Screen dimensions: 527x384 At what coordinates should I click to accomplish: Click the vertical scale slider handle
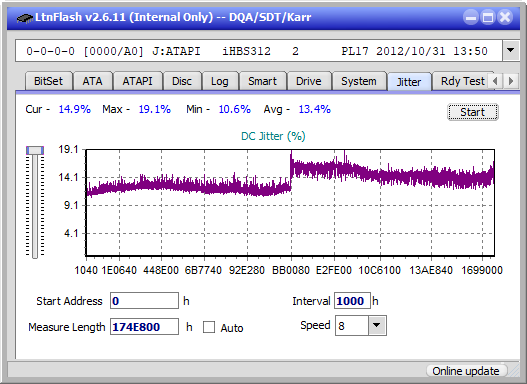35,150
